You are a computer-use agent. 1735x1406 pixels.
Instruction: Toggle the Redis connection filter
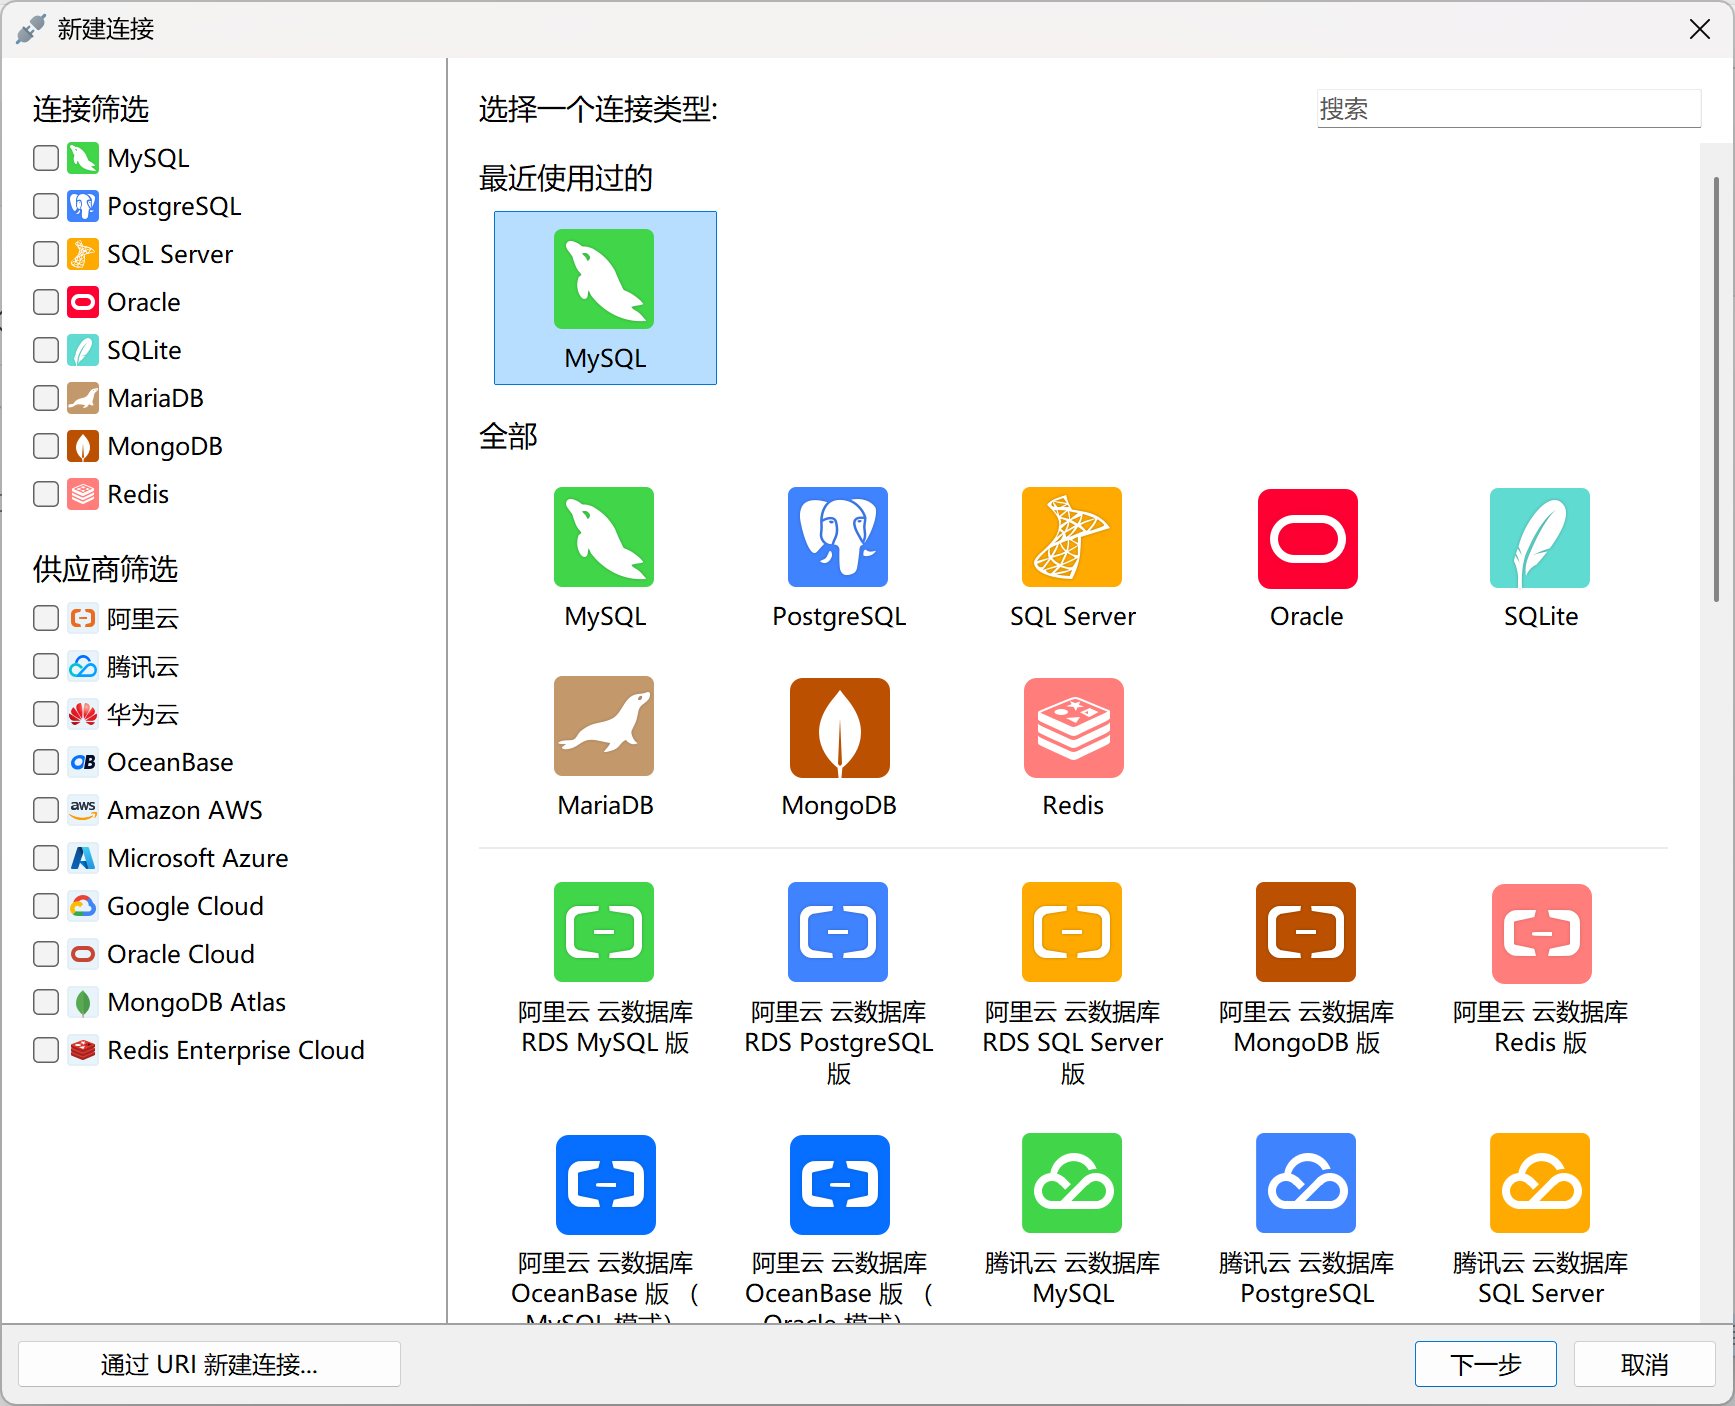pos(46,494)
